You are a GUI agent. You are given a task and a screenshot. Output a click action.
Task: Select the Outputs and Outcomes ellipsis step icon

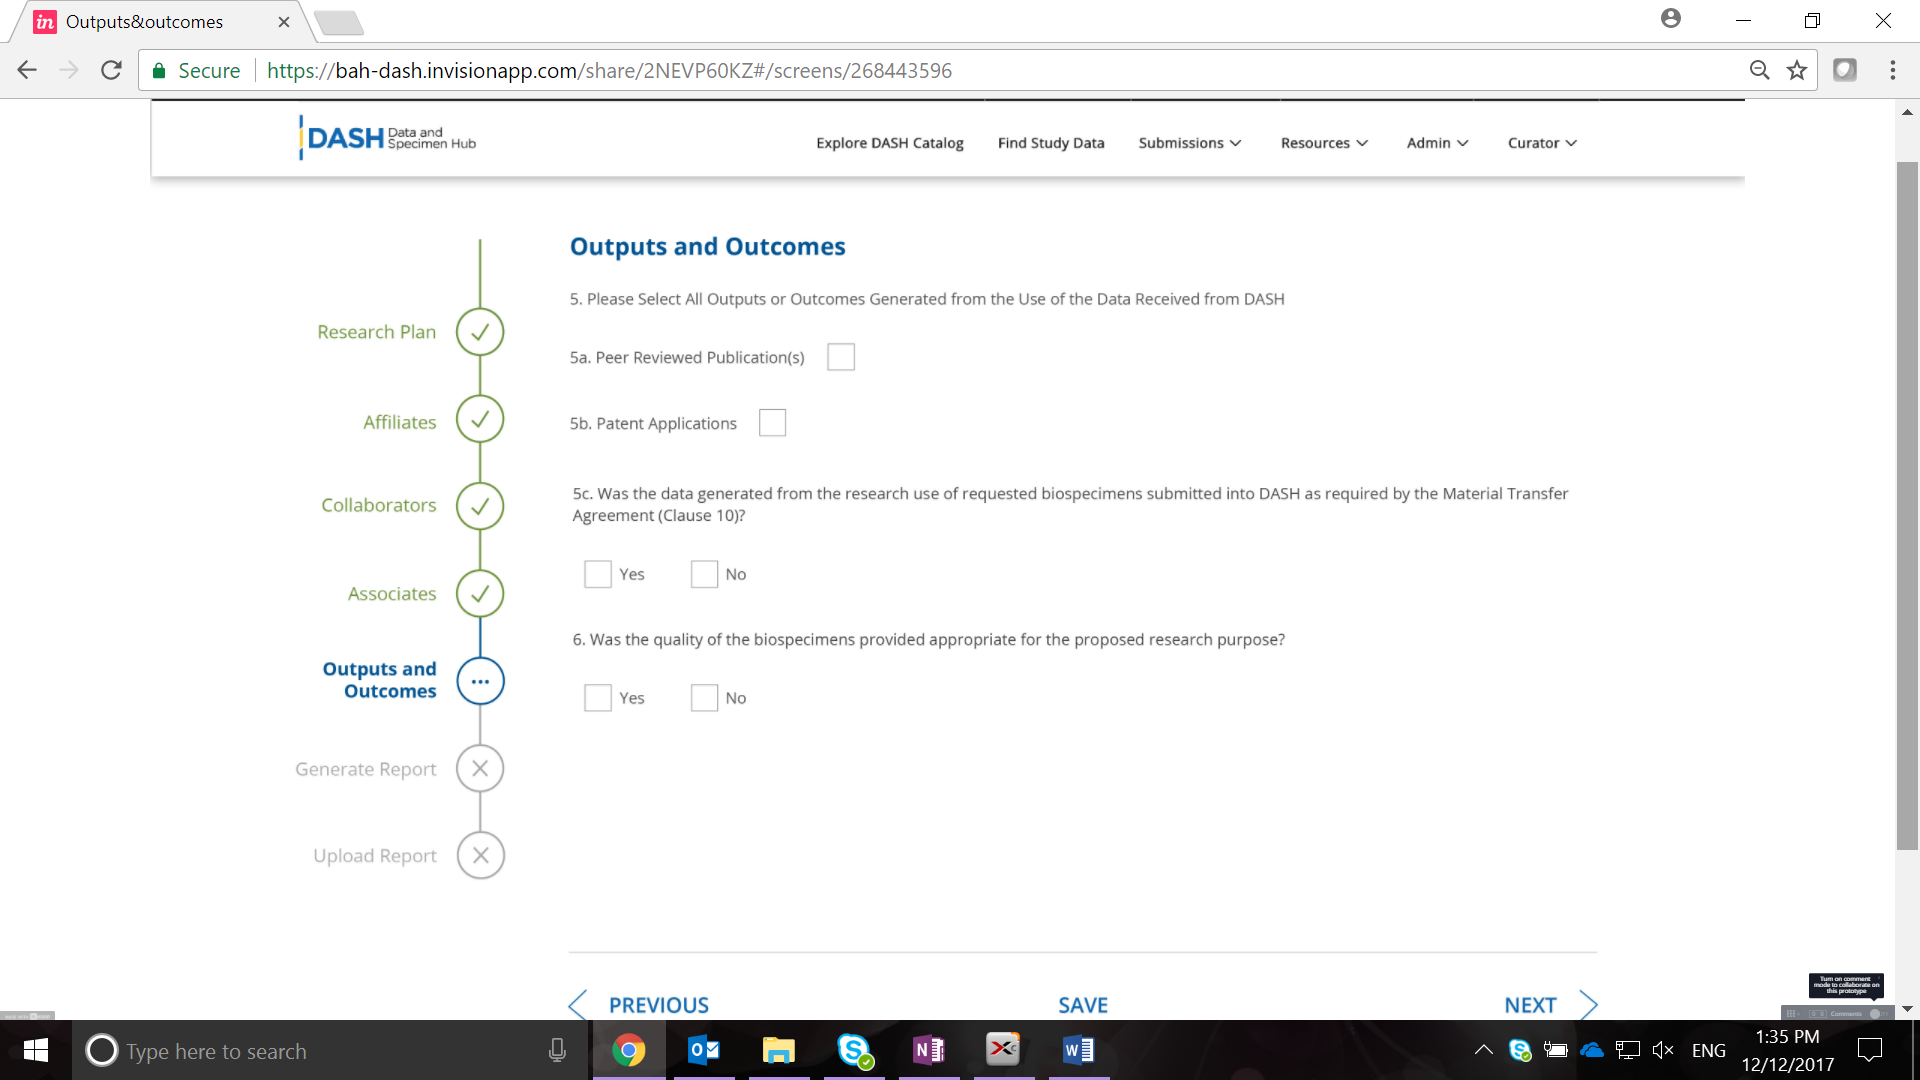click(x=480, y=682)
